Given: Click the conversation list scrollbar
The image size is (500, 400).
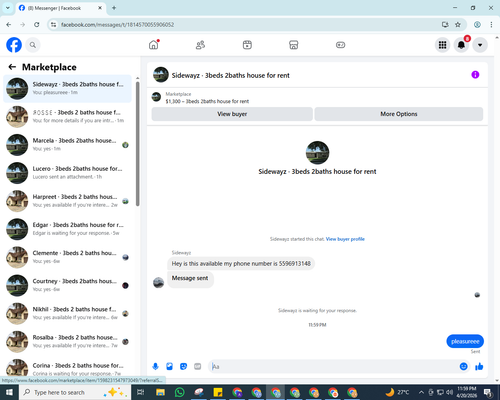Looking at the screenshot, I should [x=137, y=143].
